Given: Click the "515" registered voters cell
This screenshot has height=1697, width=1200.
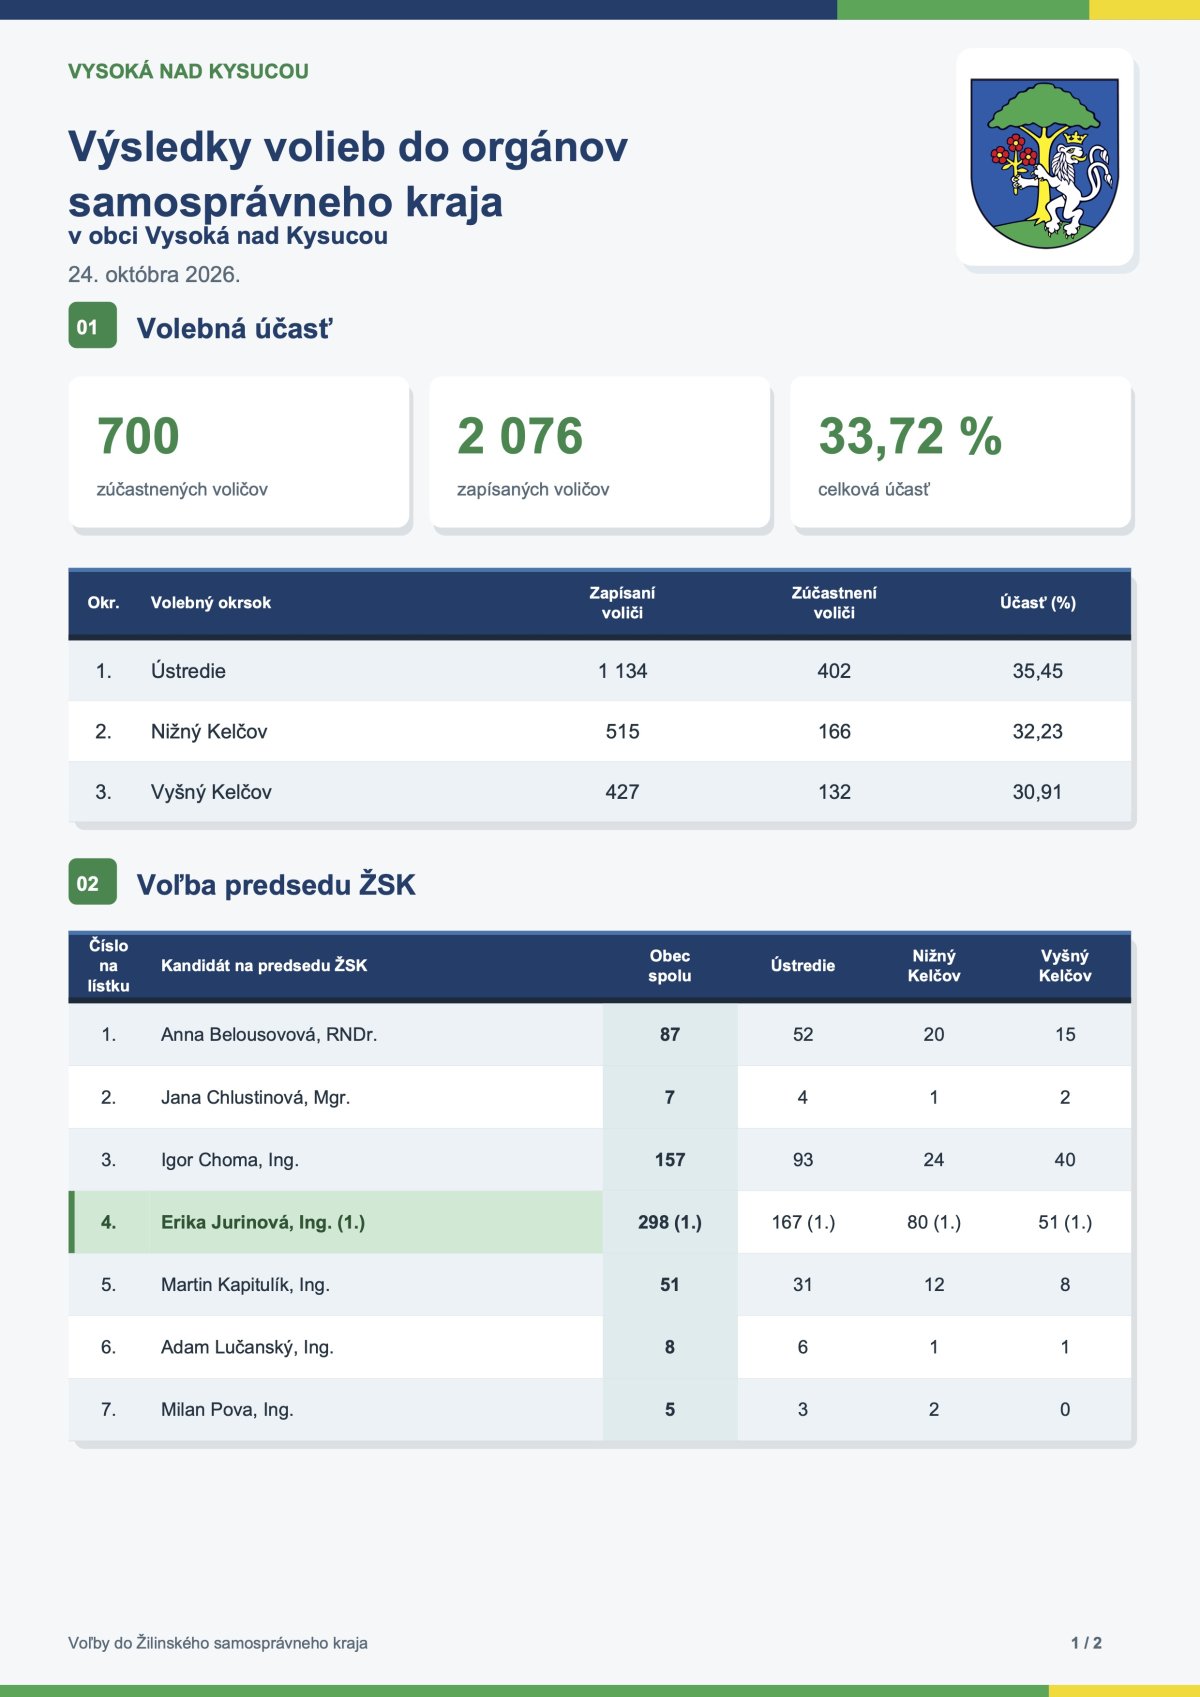Looking at the screenshot, I should pos(622,732).
